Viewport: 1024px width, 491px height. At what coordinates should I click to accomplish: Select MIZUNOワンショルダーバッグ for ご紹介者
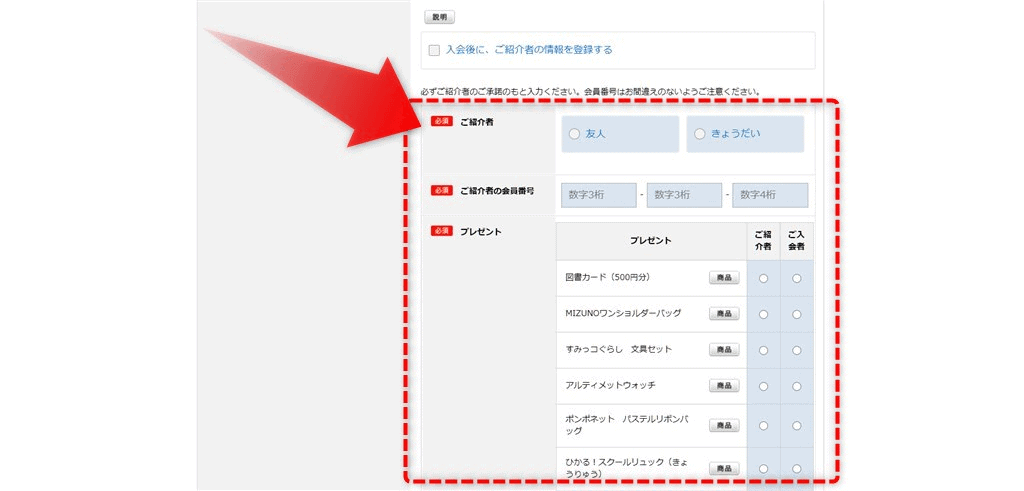[x=764, y=315]
